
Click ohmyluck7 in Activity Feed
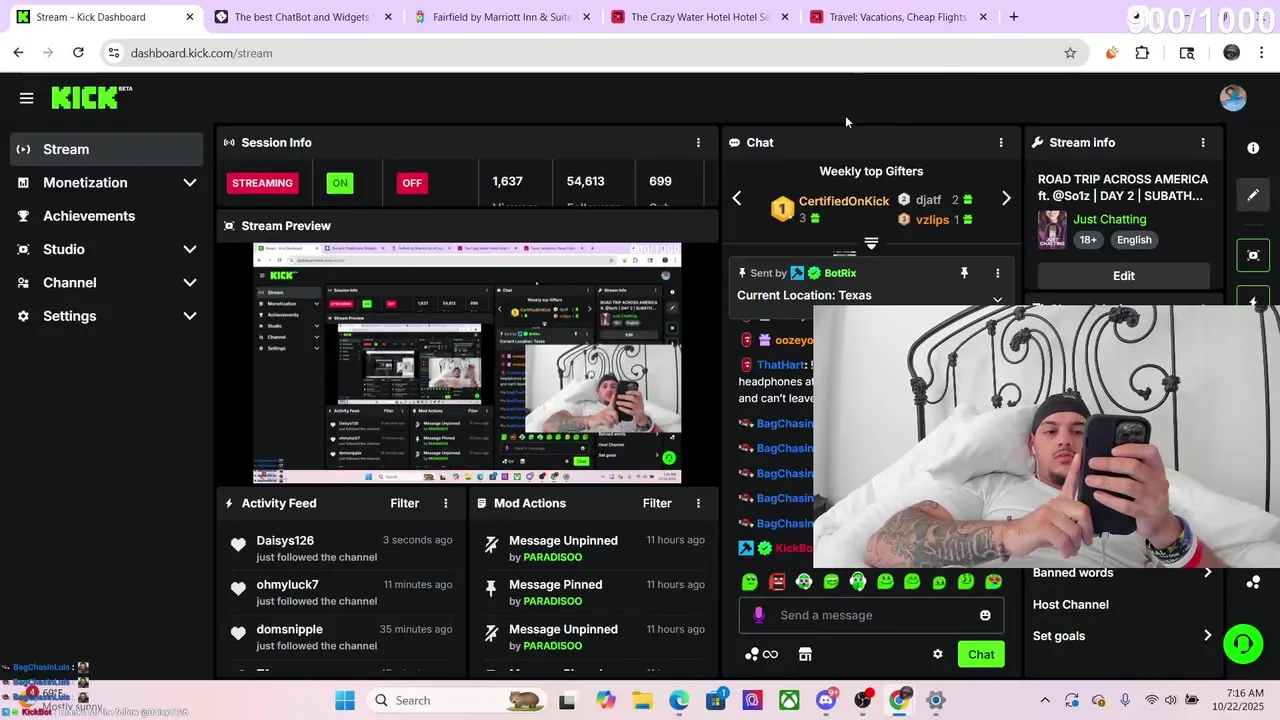[287, 585]
